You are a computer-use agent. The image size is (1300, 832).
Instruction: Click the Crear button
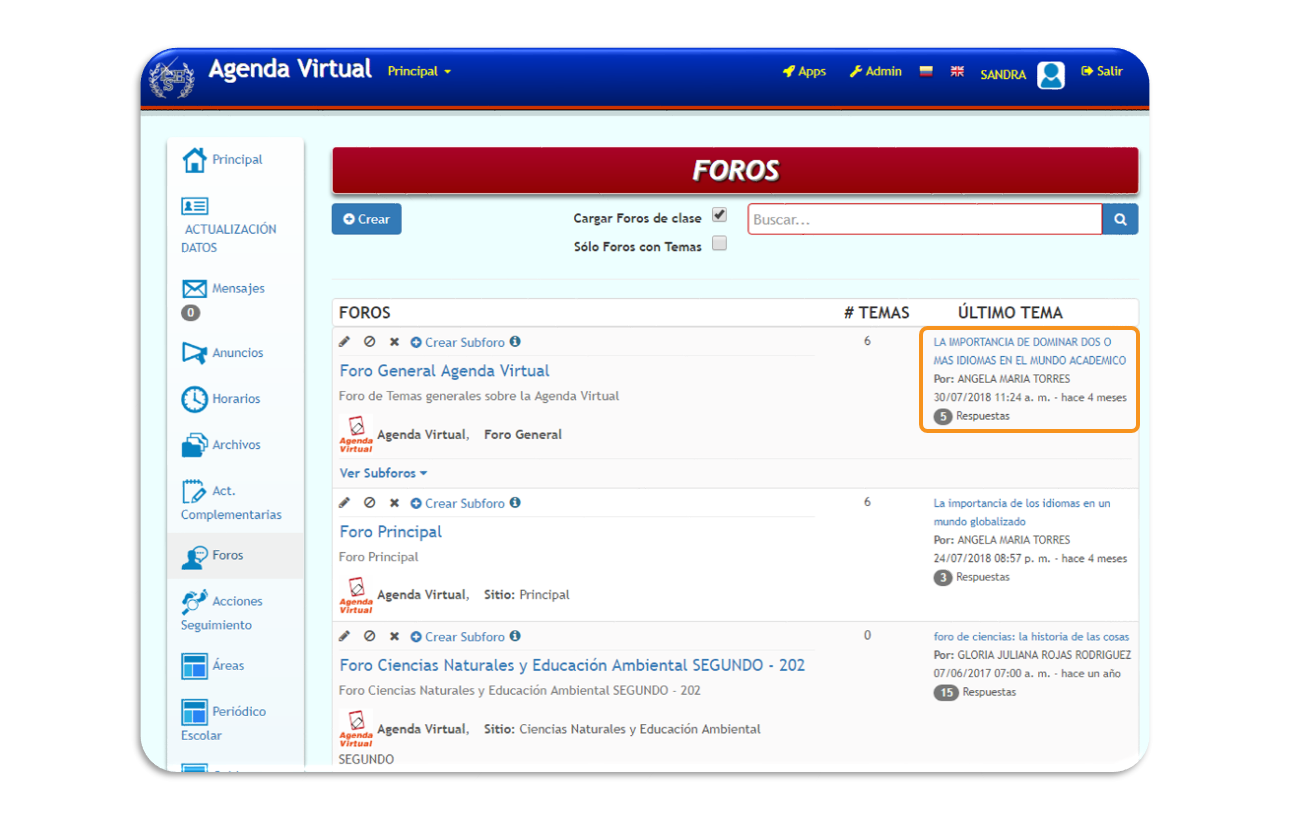click(366, 219)
